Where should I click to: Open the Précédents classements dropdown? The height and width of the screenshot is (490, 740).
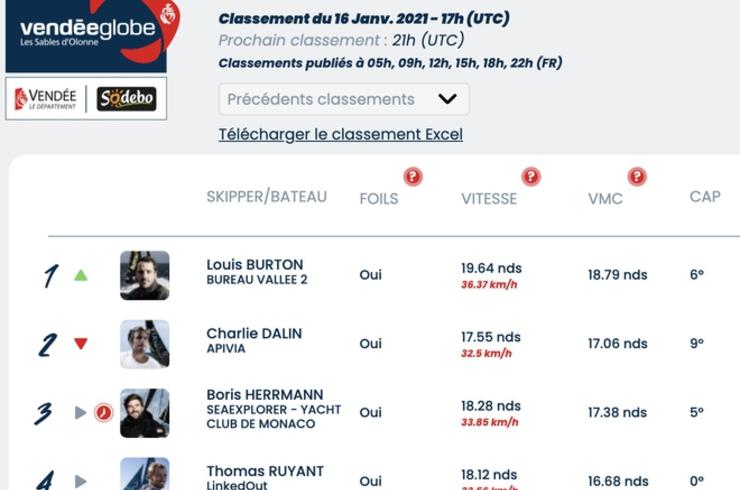click(x=344, y=99)
